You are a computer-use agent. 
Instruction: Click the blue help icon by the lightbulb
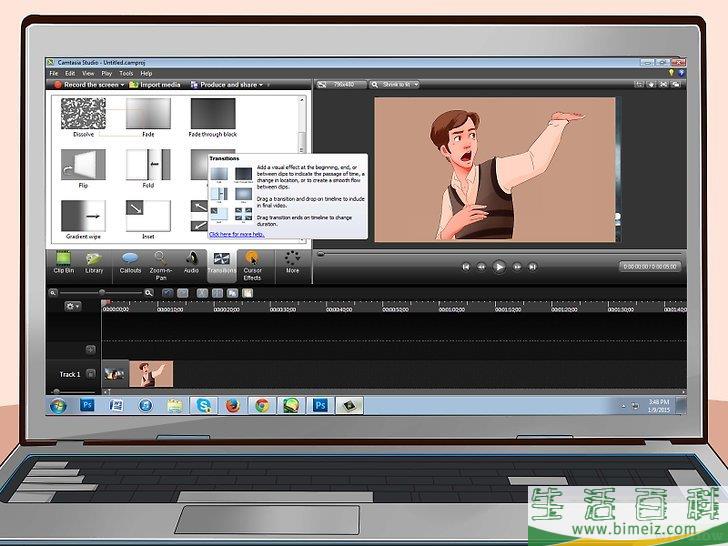tap(681, 73)
